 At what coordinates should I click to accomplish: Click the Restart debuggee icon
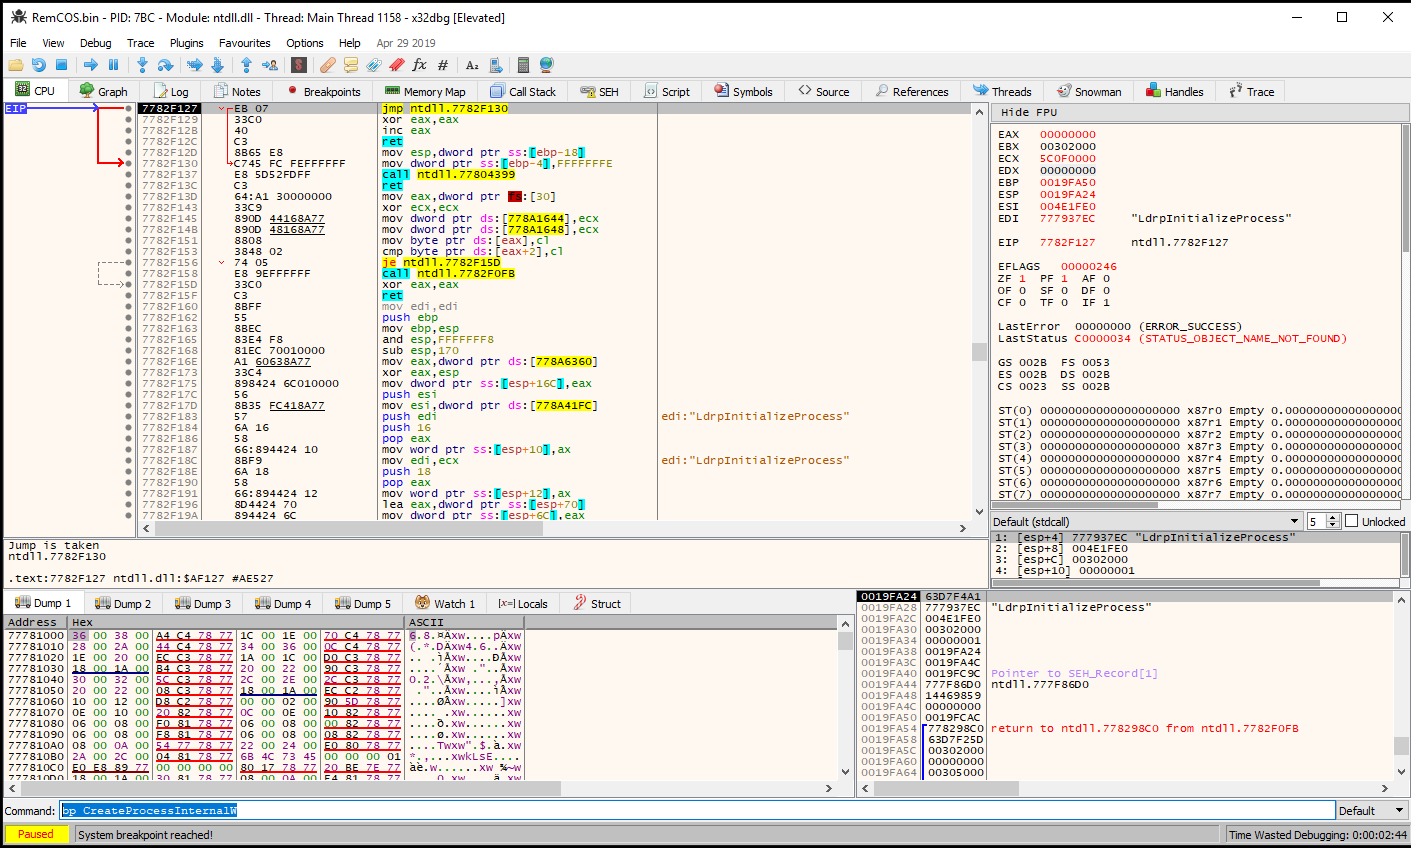(38, 65)
